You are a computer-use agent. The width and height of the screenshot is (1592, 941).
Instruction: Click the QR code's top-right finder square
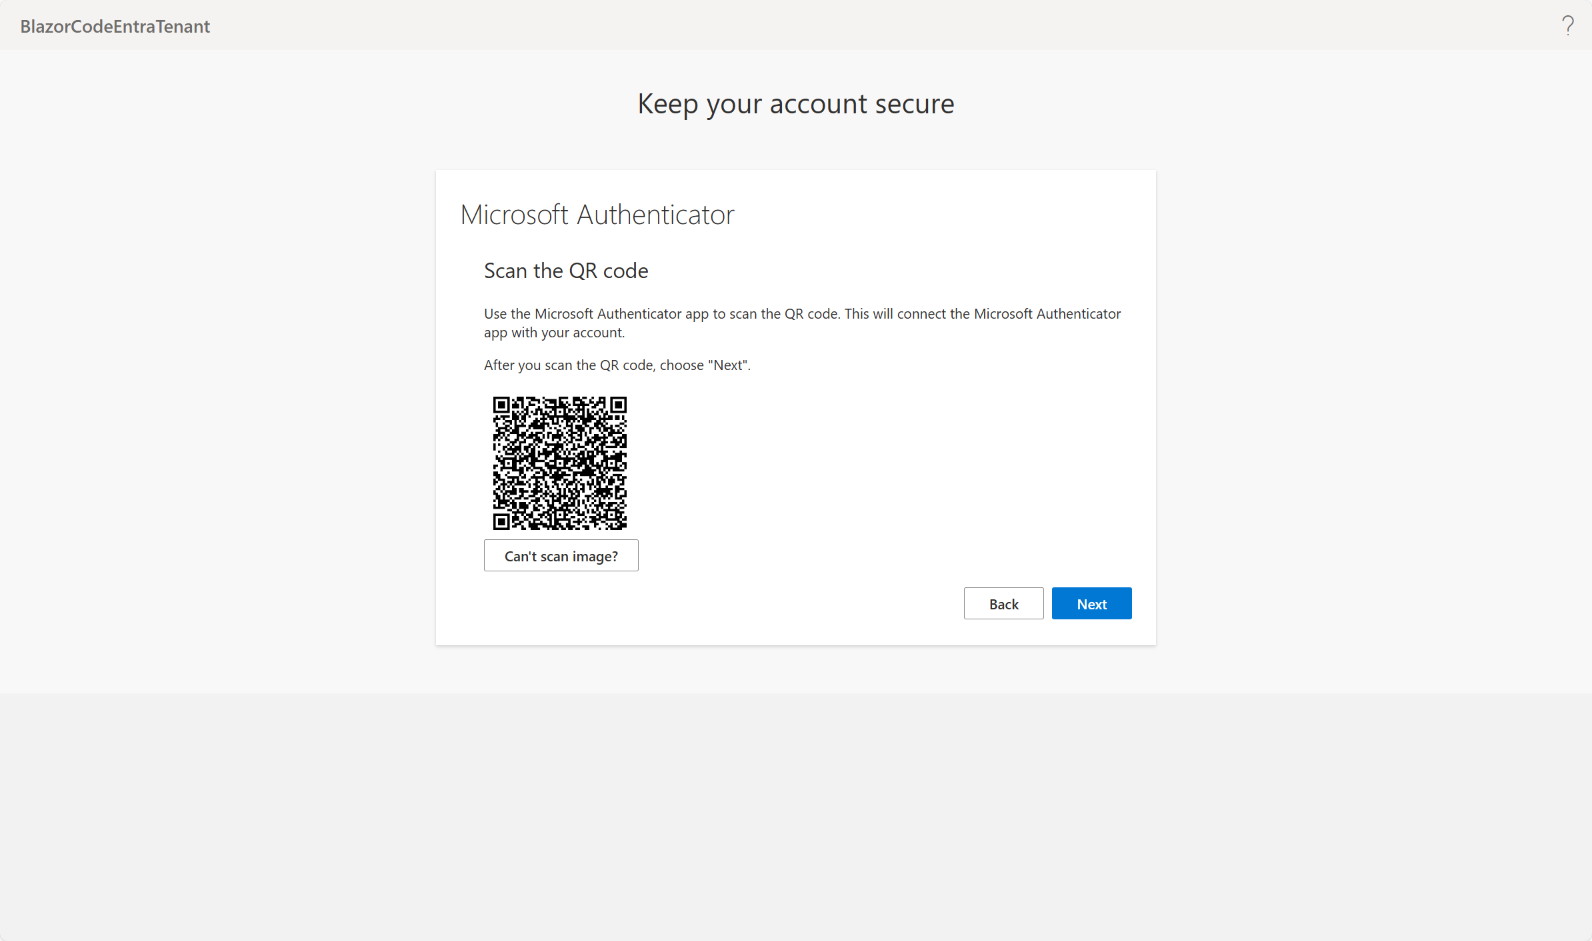(618, 405)
